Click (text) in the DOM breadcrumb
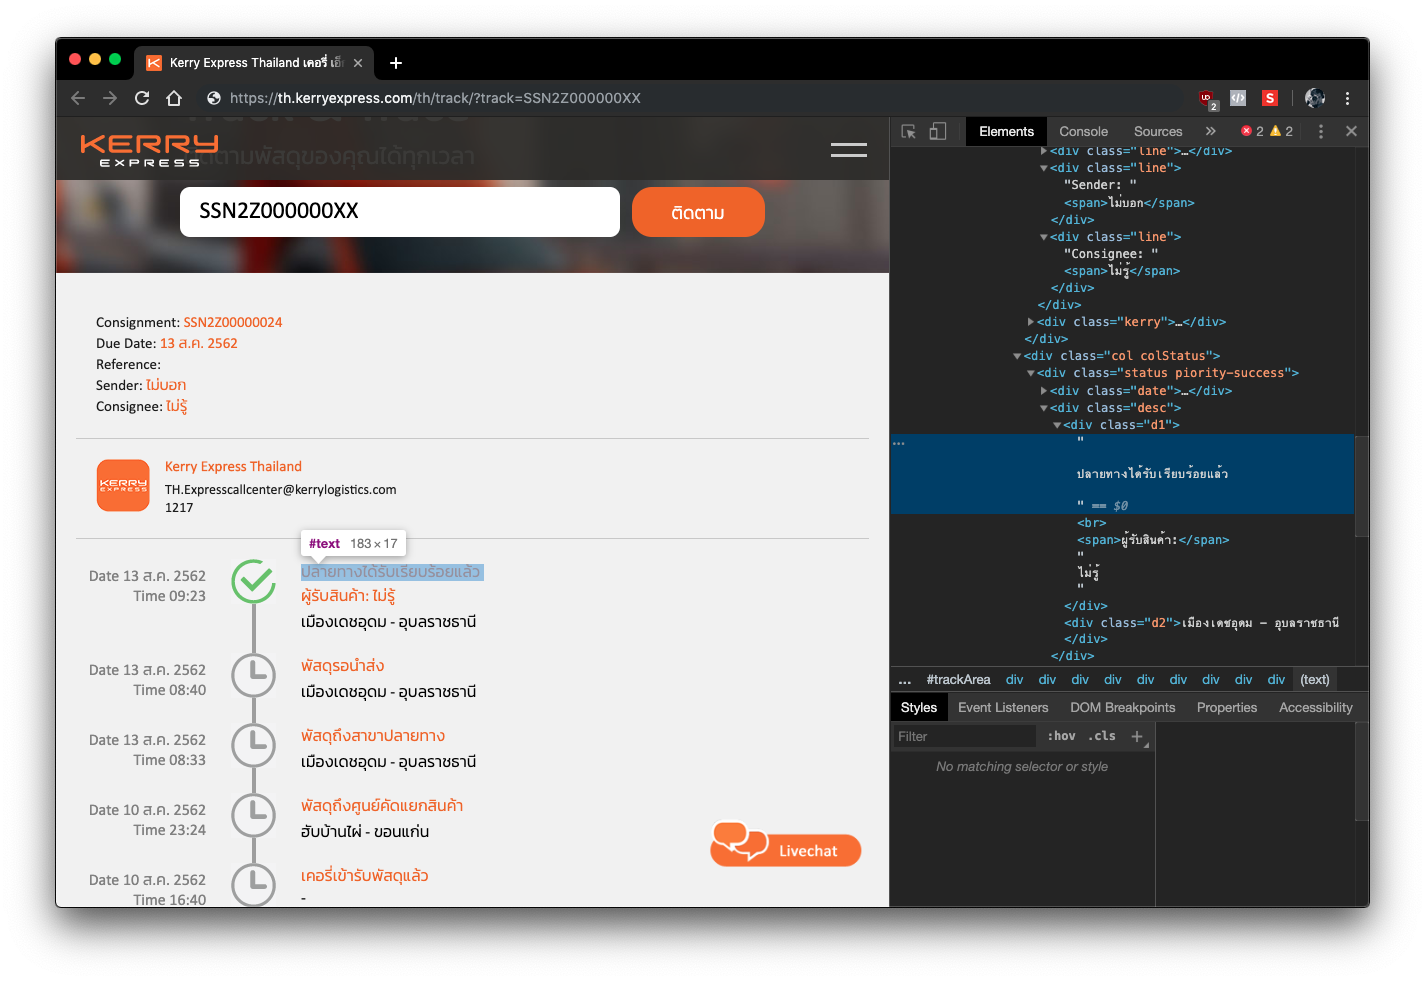This screenshot has height=981, width=1425. coord(1314,680)
